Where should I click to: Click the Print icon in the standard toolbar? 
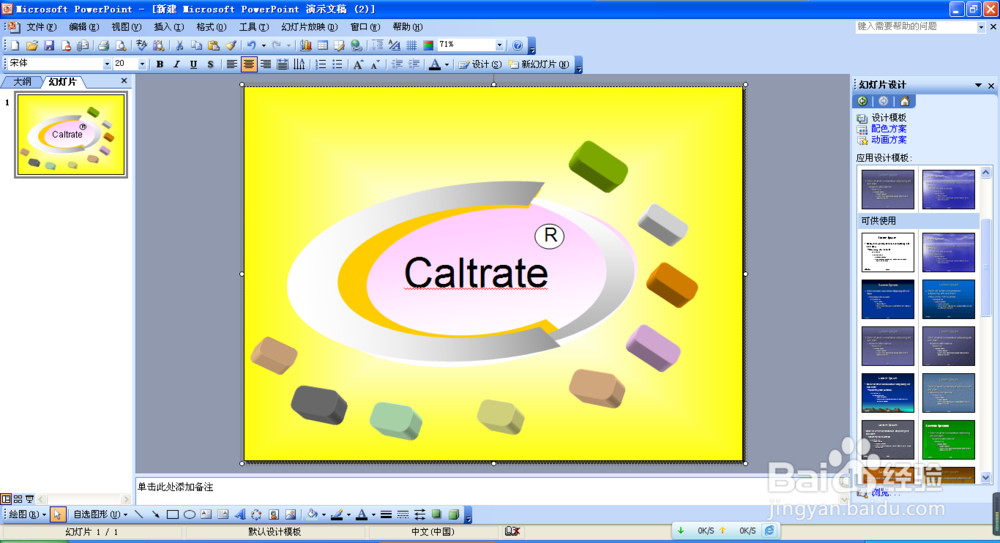click(x=103, y=45)
